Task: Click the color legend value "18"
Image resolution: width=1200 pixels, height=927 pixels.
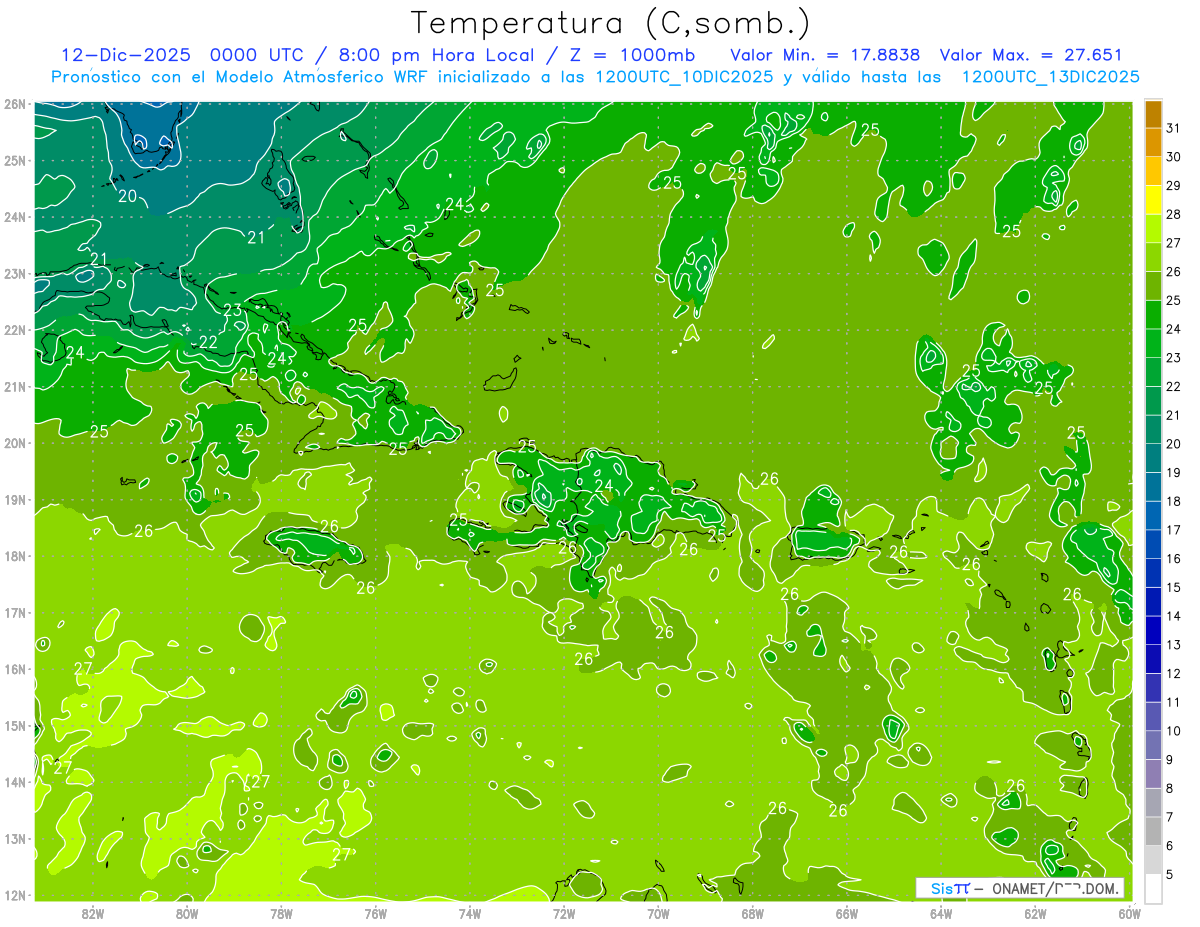Action: pos(1173,501)
